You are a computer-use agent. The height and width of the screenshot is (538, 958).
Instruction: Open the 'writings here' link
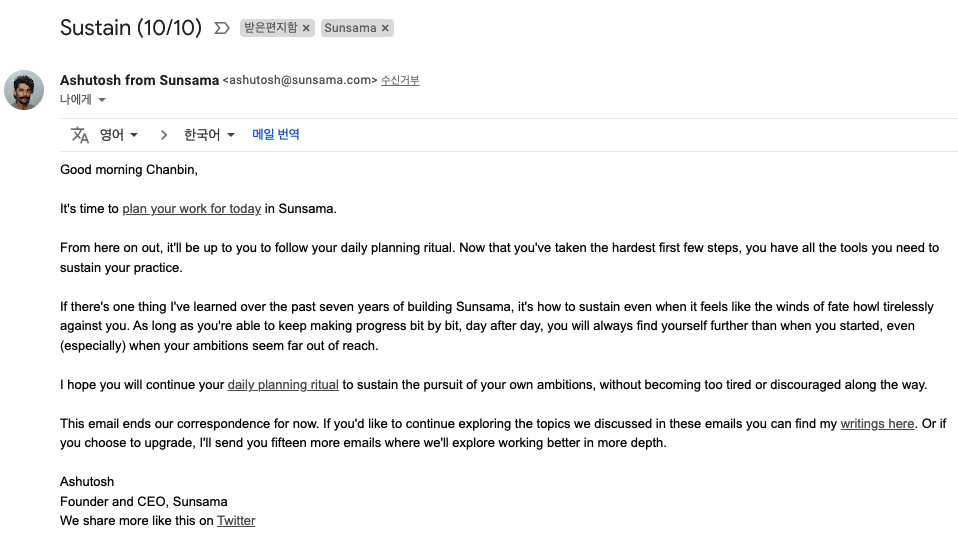coord(877,424)
